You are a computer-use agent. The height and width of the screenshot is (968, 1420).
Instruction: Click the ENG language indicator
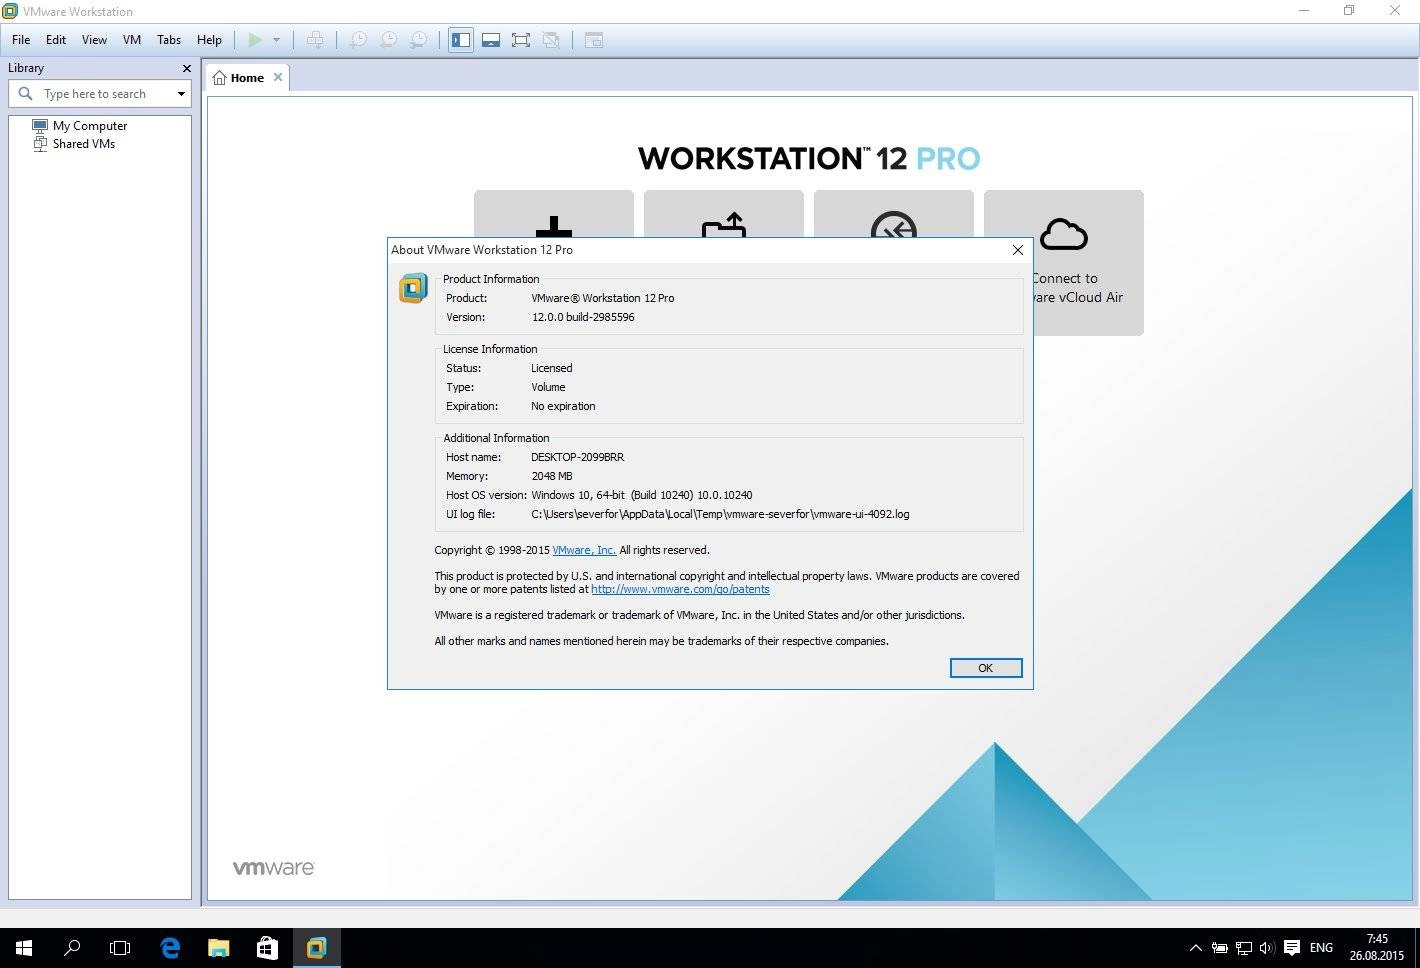pyautogui.click(x=1321, y=948)
